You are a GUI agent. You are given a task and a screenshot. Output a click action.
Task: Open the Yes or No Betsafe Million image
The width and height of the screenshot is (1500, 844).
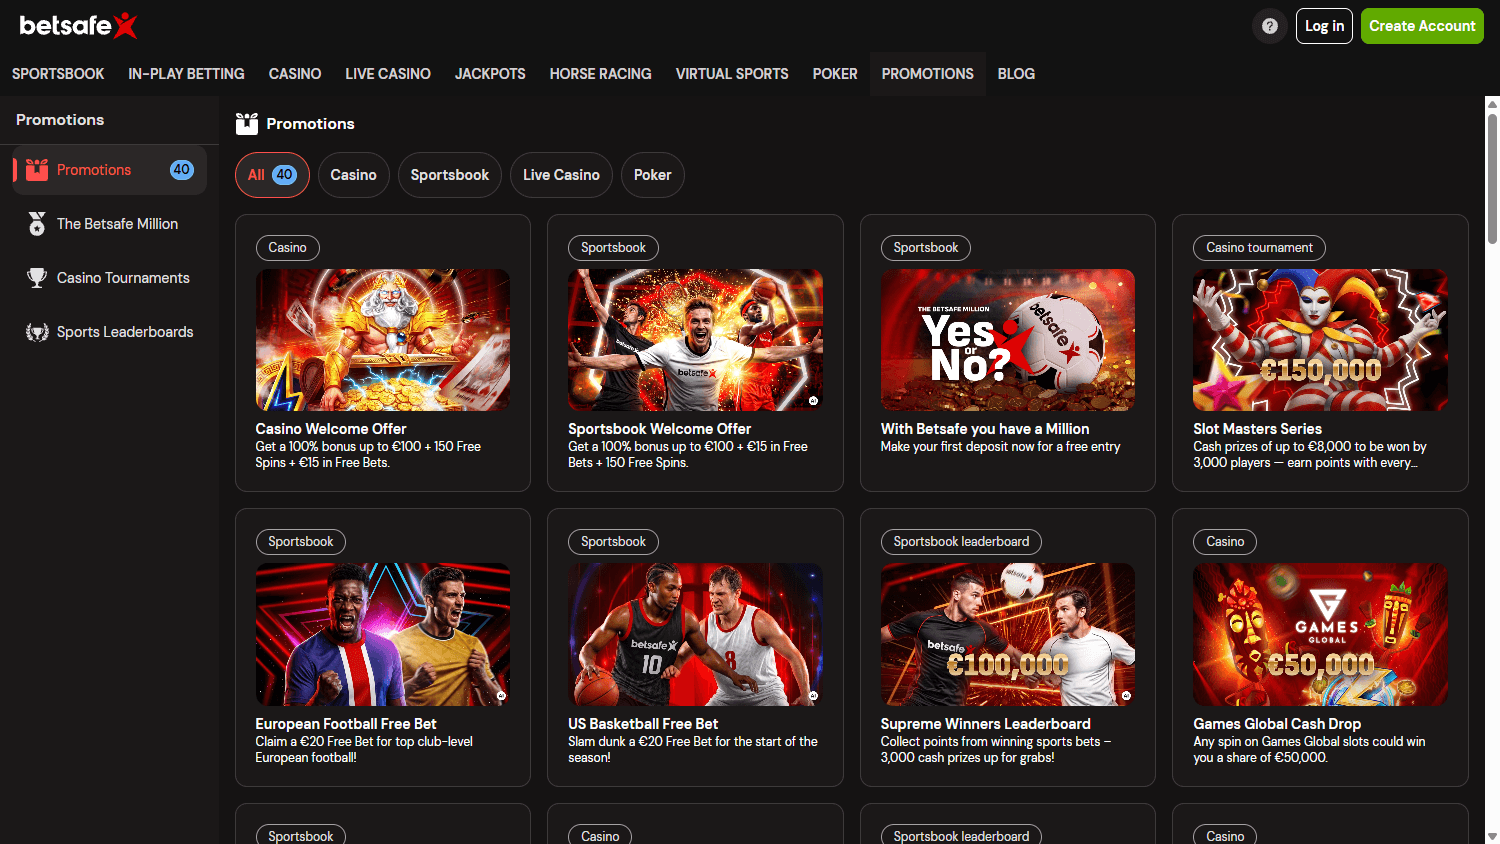click(x=1008, y=340)
